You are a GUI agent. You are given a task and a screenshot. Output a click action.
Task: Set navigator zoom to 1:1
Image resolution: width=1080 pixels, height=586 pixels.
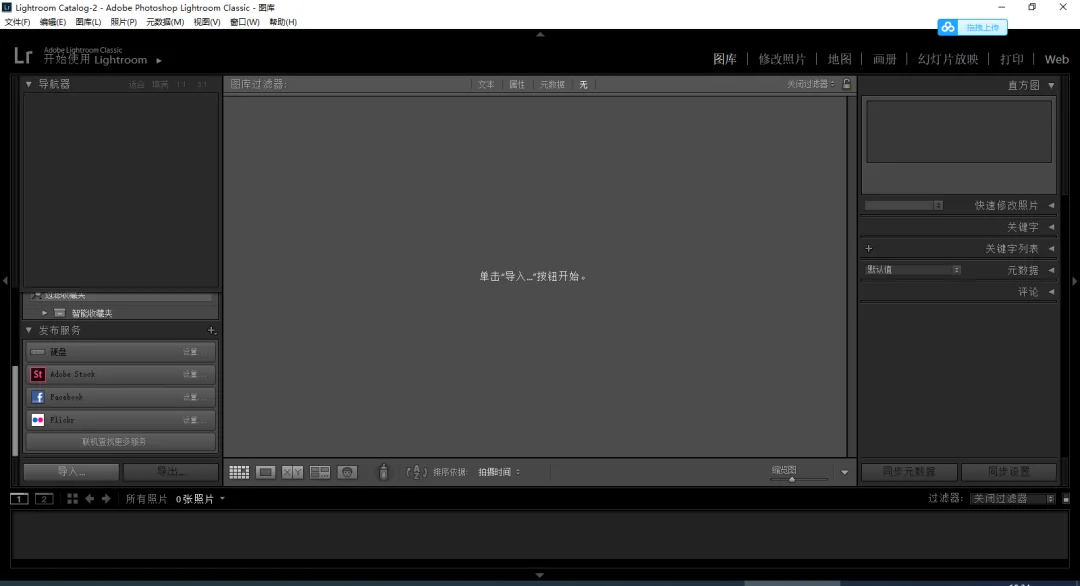181,84
